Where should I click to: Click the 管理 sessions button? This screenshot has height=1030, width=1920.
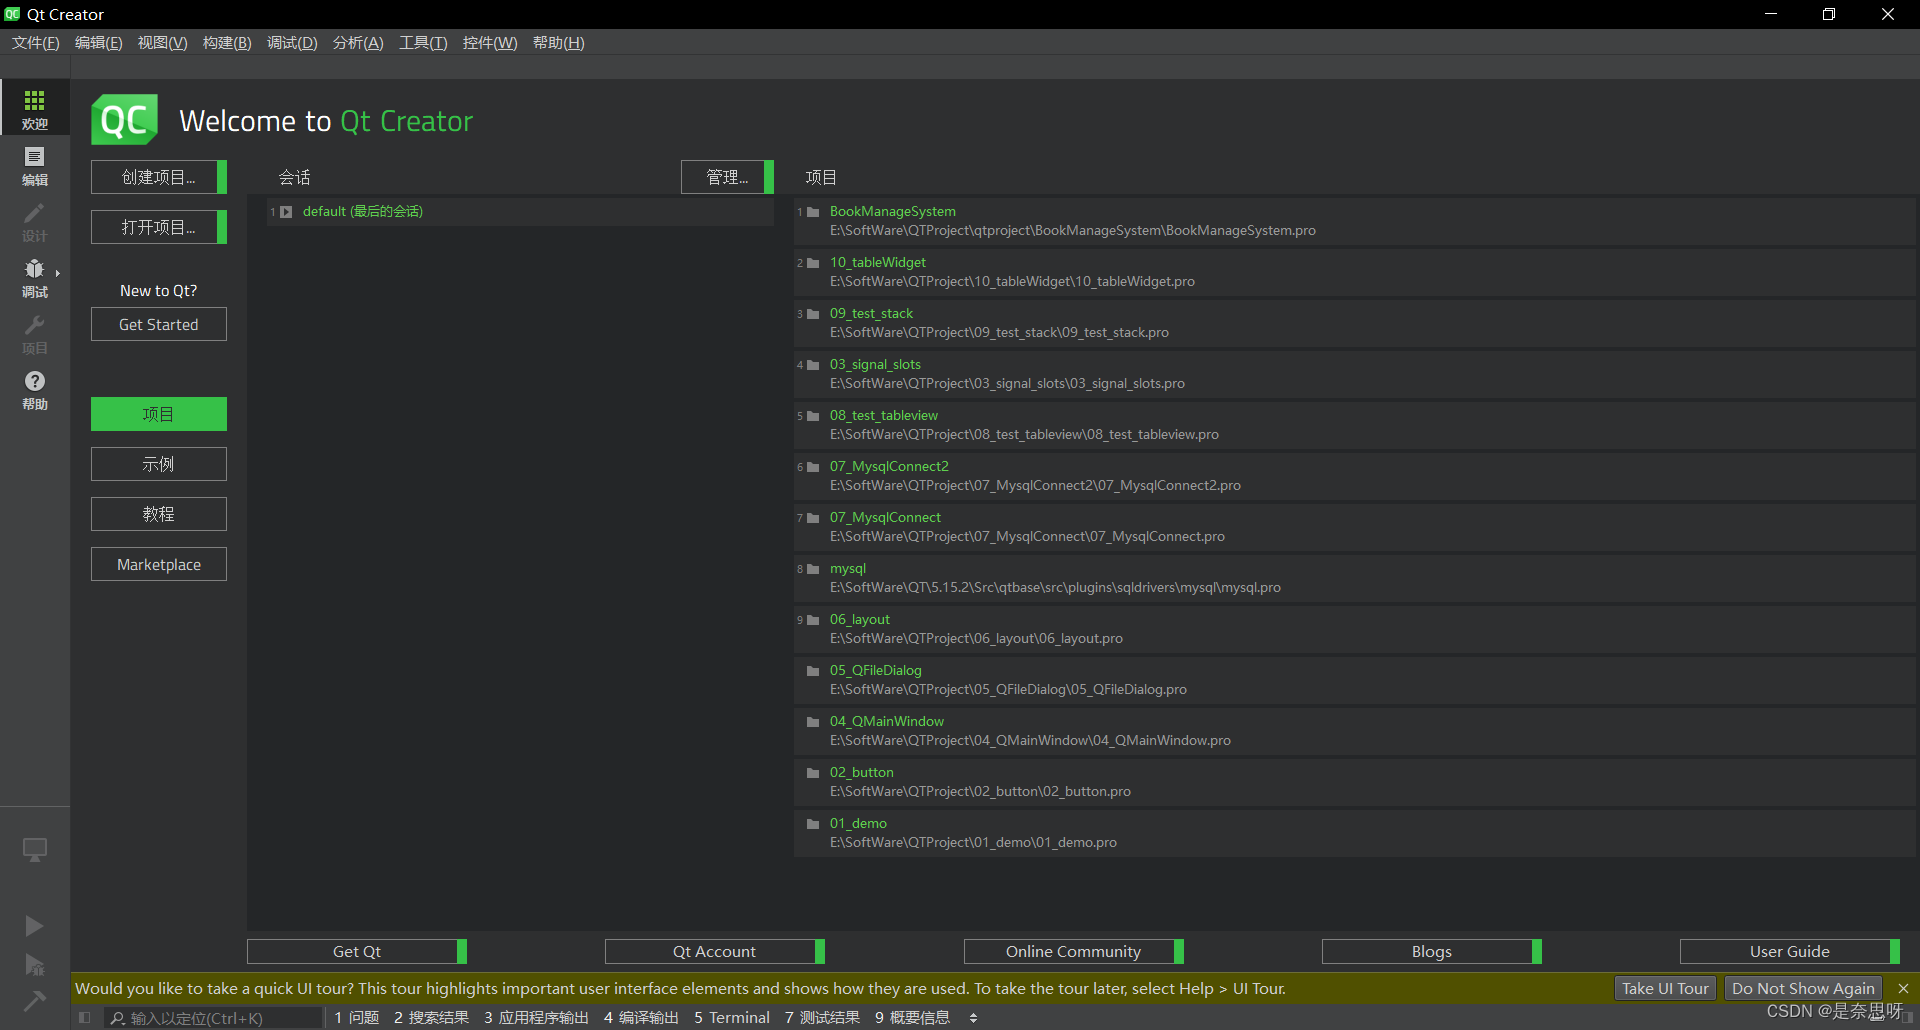pyautogui.click(x=727, y=177)
